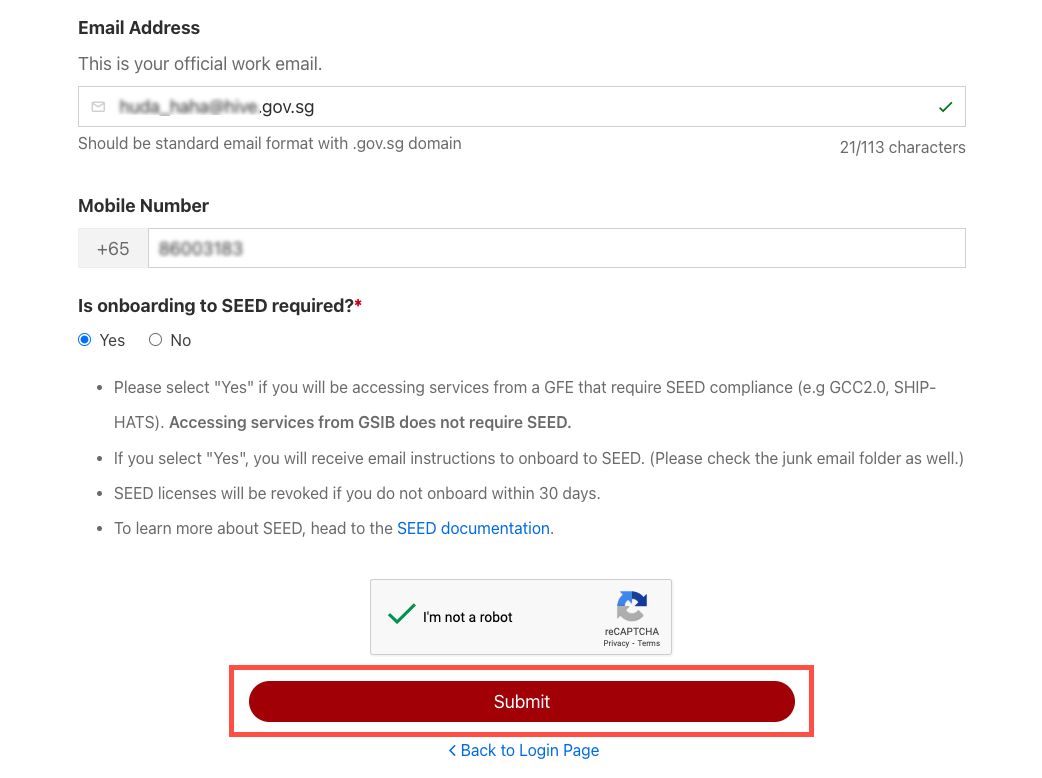Select the Yes radio button for SEED onboarding
The image size is (1042, 778).
84,340
